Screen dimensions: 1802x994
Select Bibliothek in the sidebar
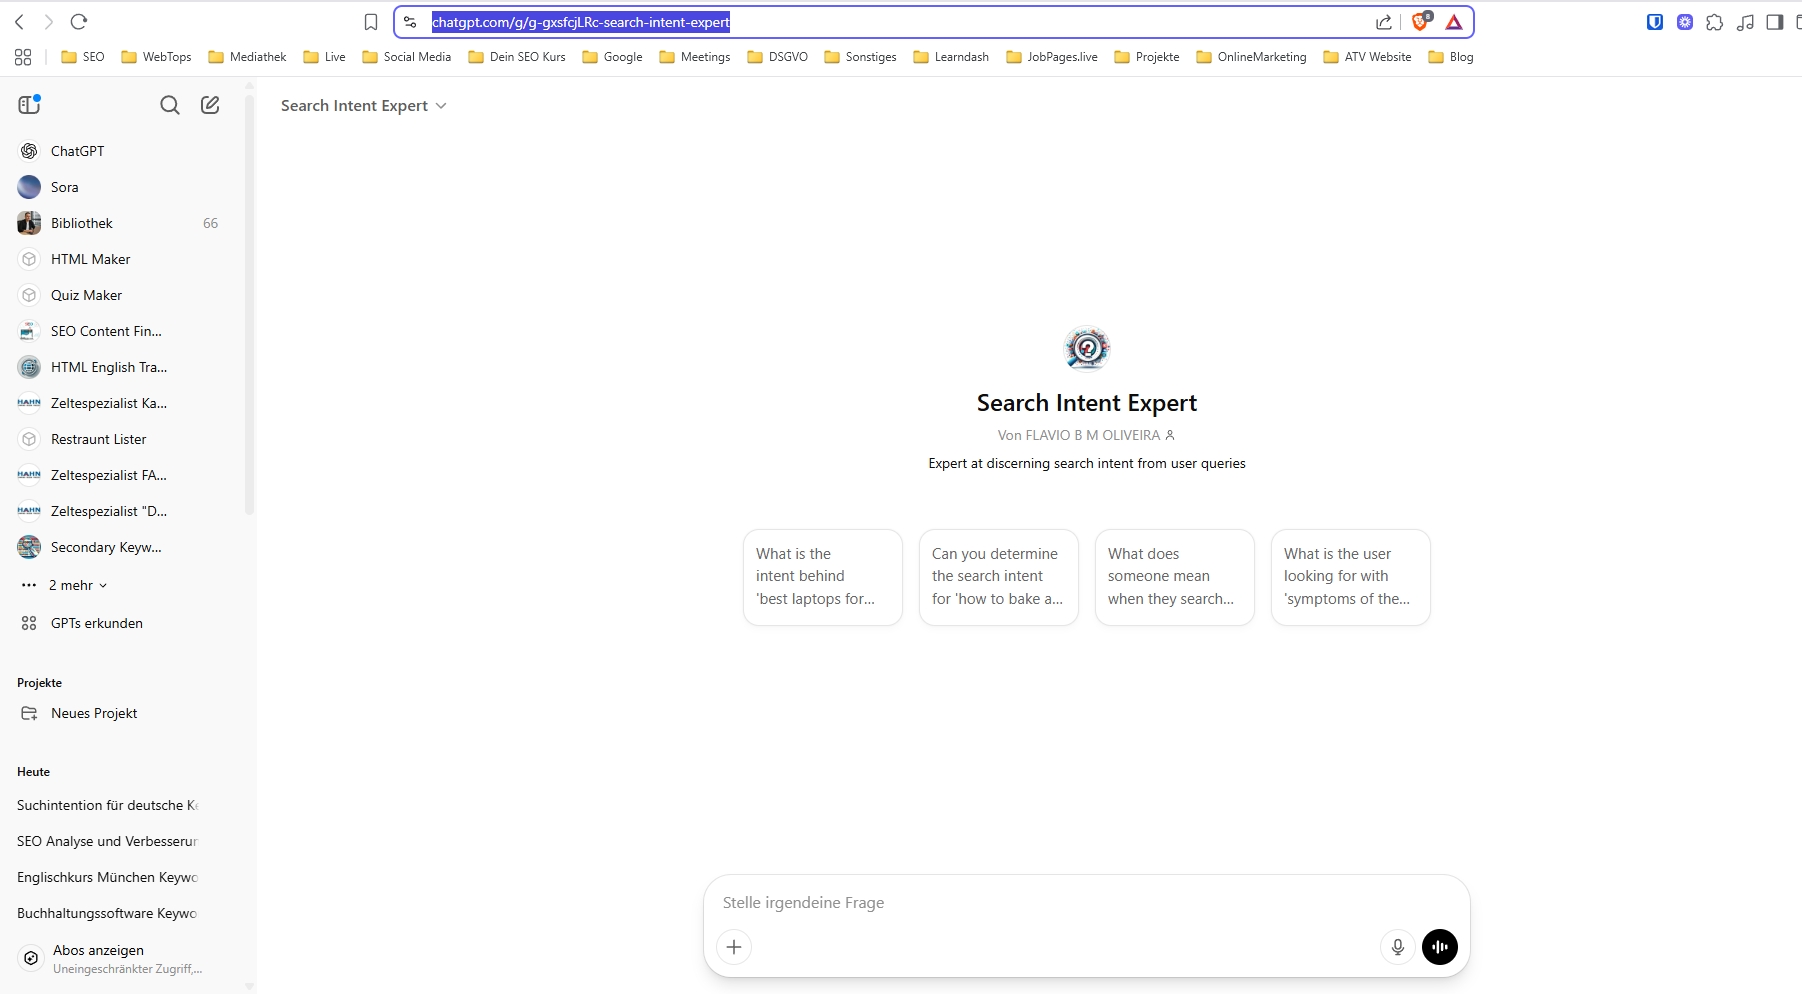tap(82, 223)
